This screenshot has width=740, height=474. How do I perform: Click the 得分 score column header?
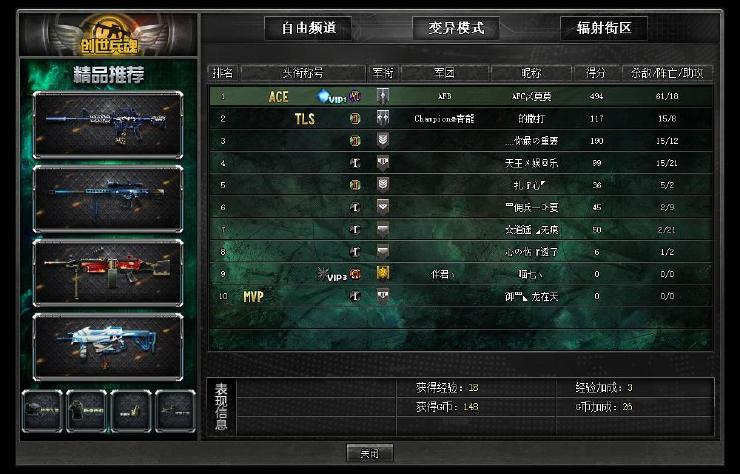(596, 73)
